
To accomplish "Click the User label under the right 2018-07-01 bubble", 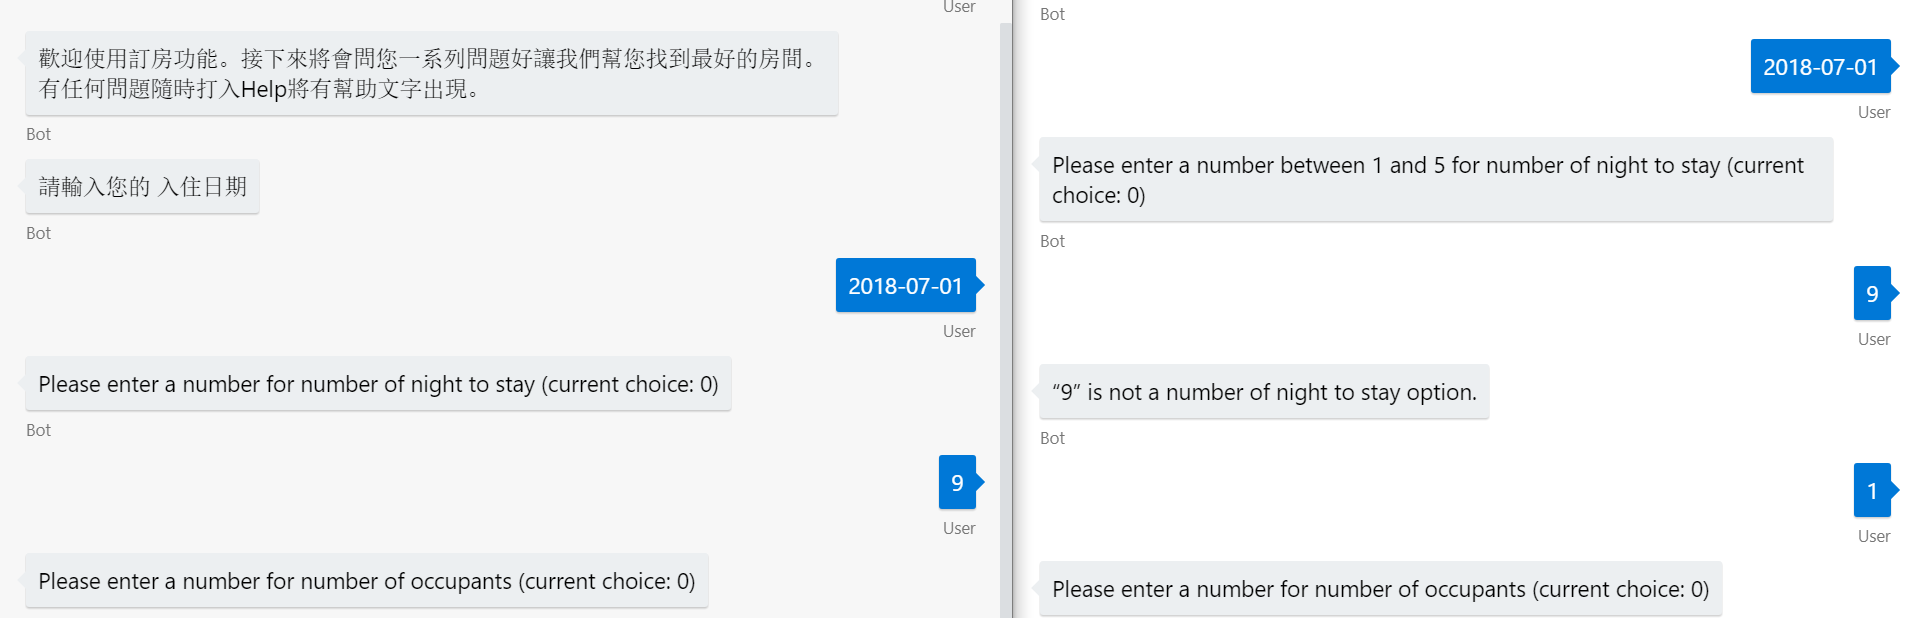I will 1873,112.
